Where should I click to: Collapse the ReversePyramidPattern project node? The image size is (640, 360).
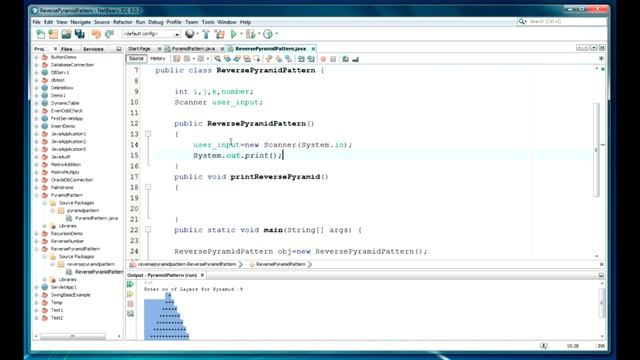click(37, 249)
